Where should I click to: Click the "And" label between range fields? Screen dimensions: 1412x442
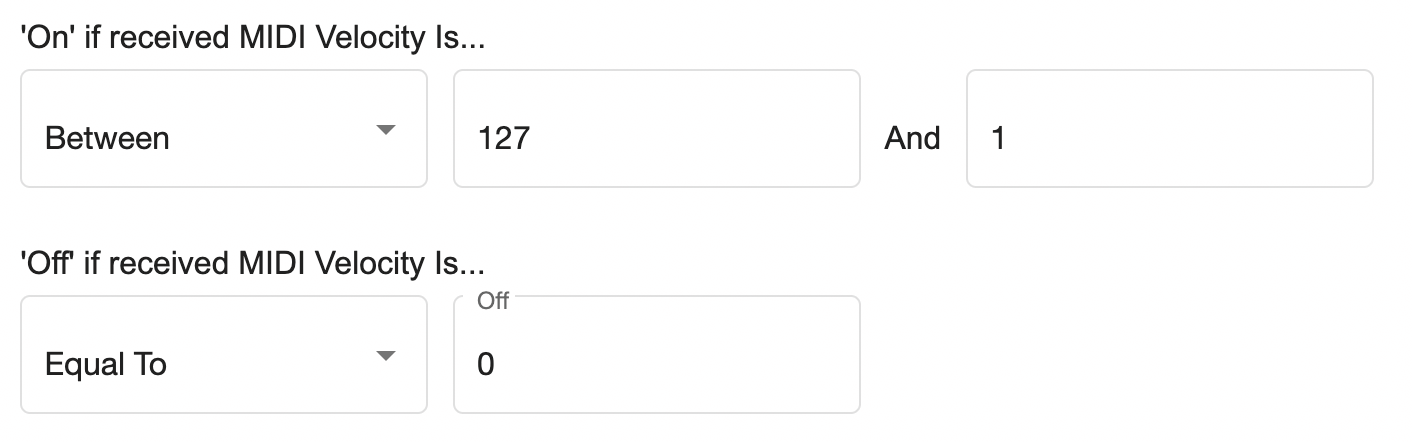pos(912,138)
